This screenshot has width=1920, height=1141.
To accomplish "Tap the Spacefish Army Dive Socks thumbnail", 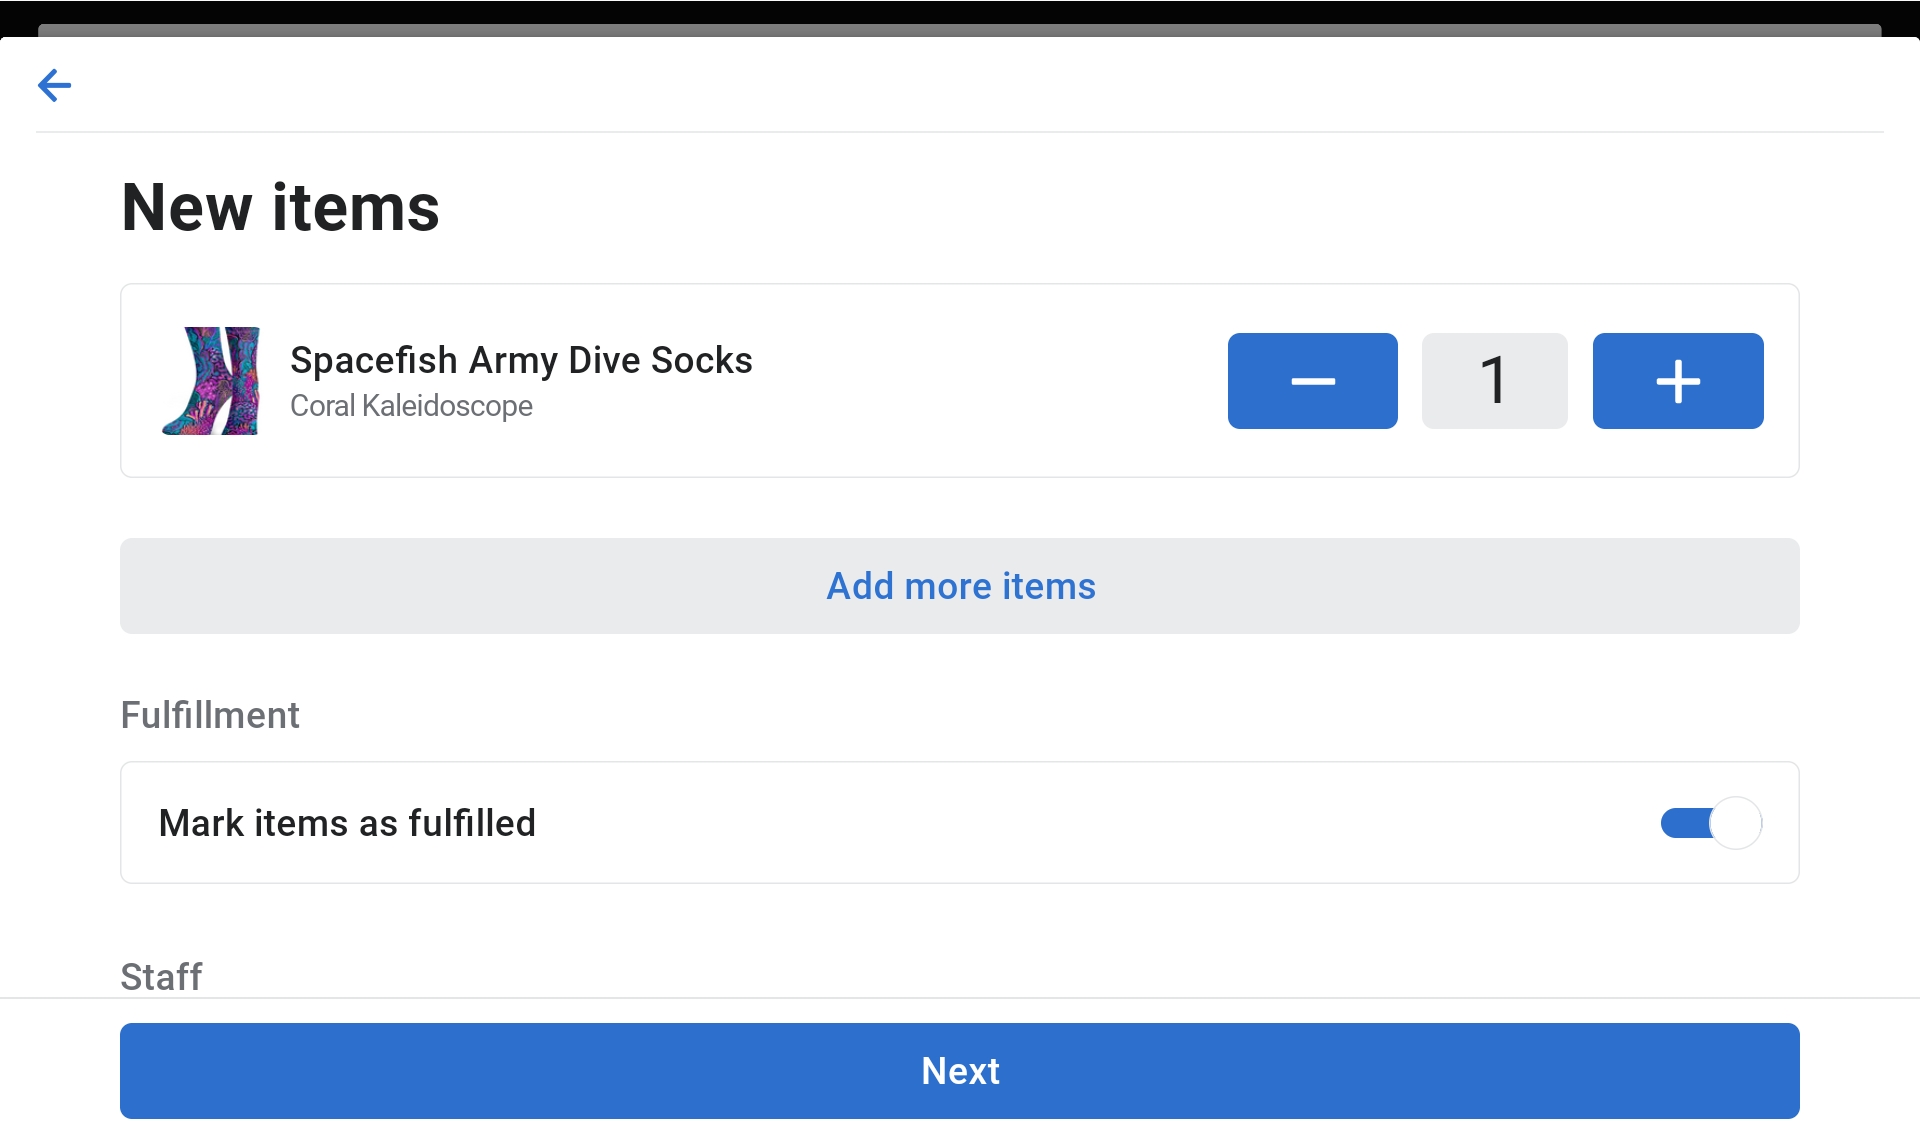I will 212,381.
